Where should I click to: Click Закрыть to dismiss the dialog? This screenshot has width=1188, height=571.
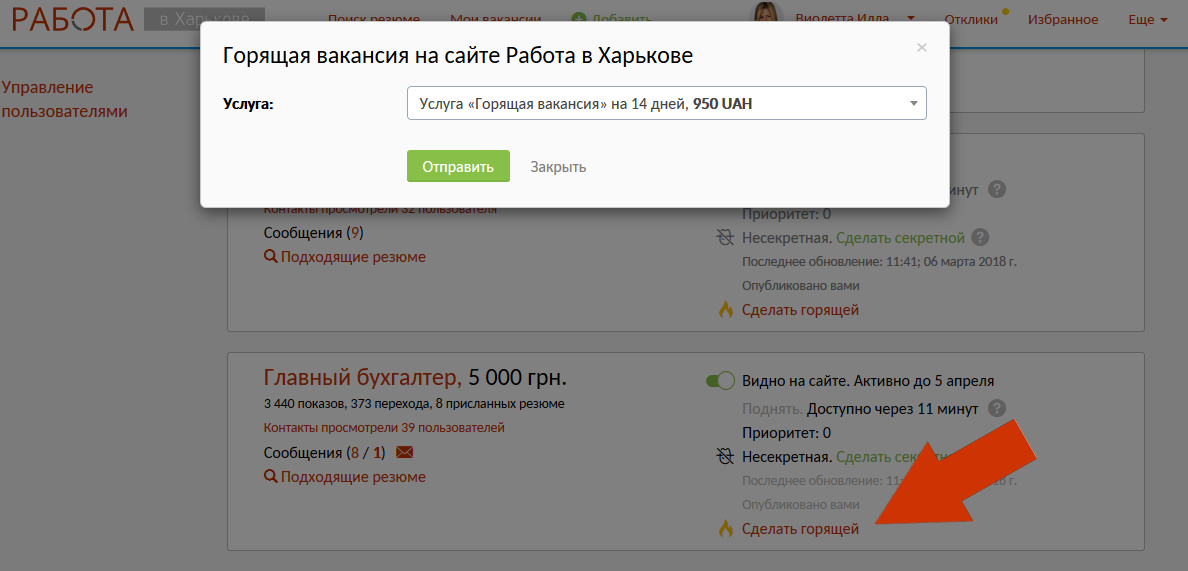click(558, 167)
